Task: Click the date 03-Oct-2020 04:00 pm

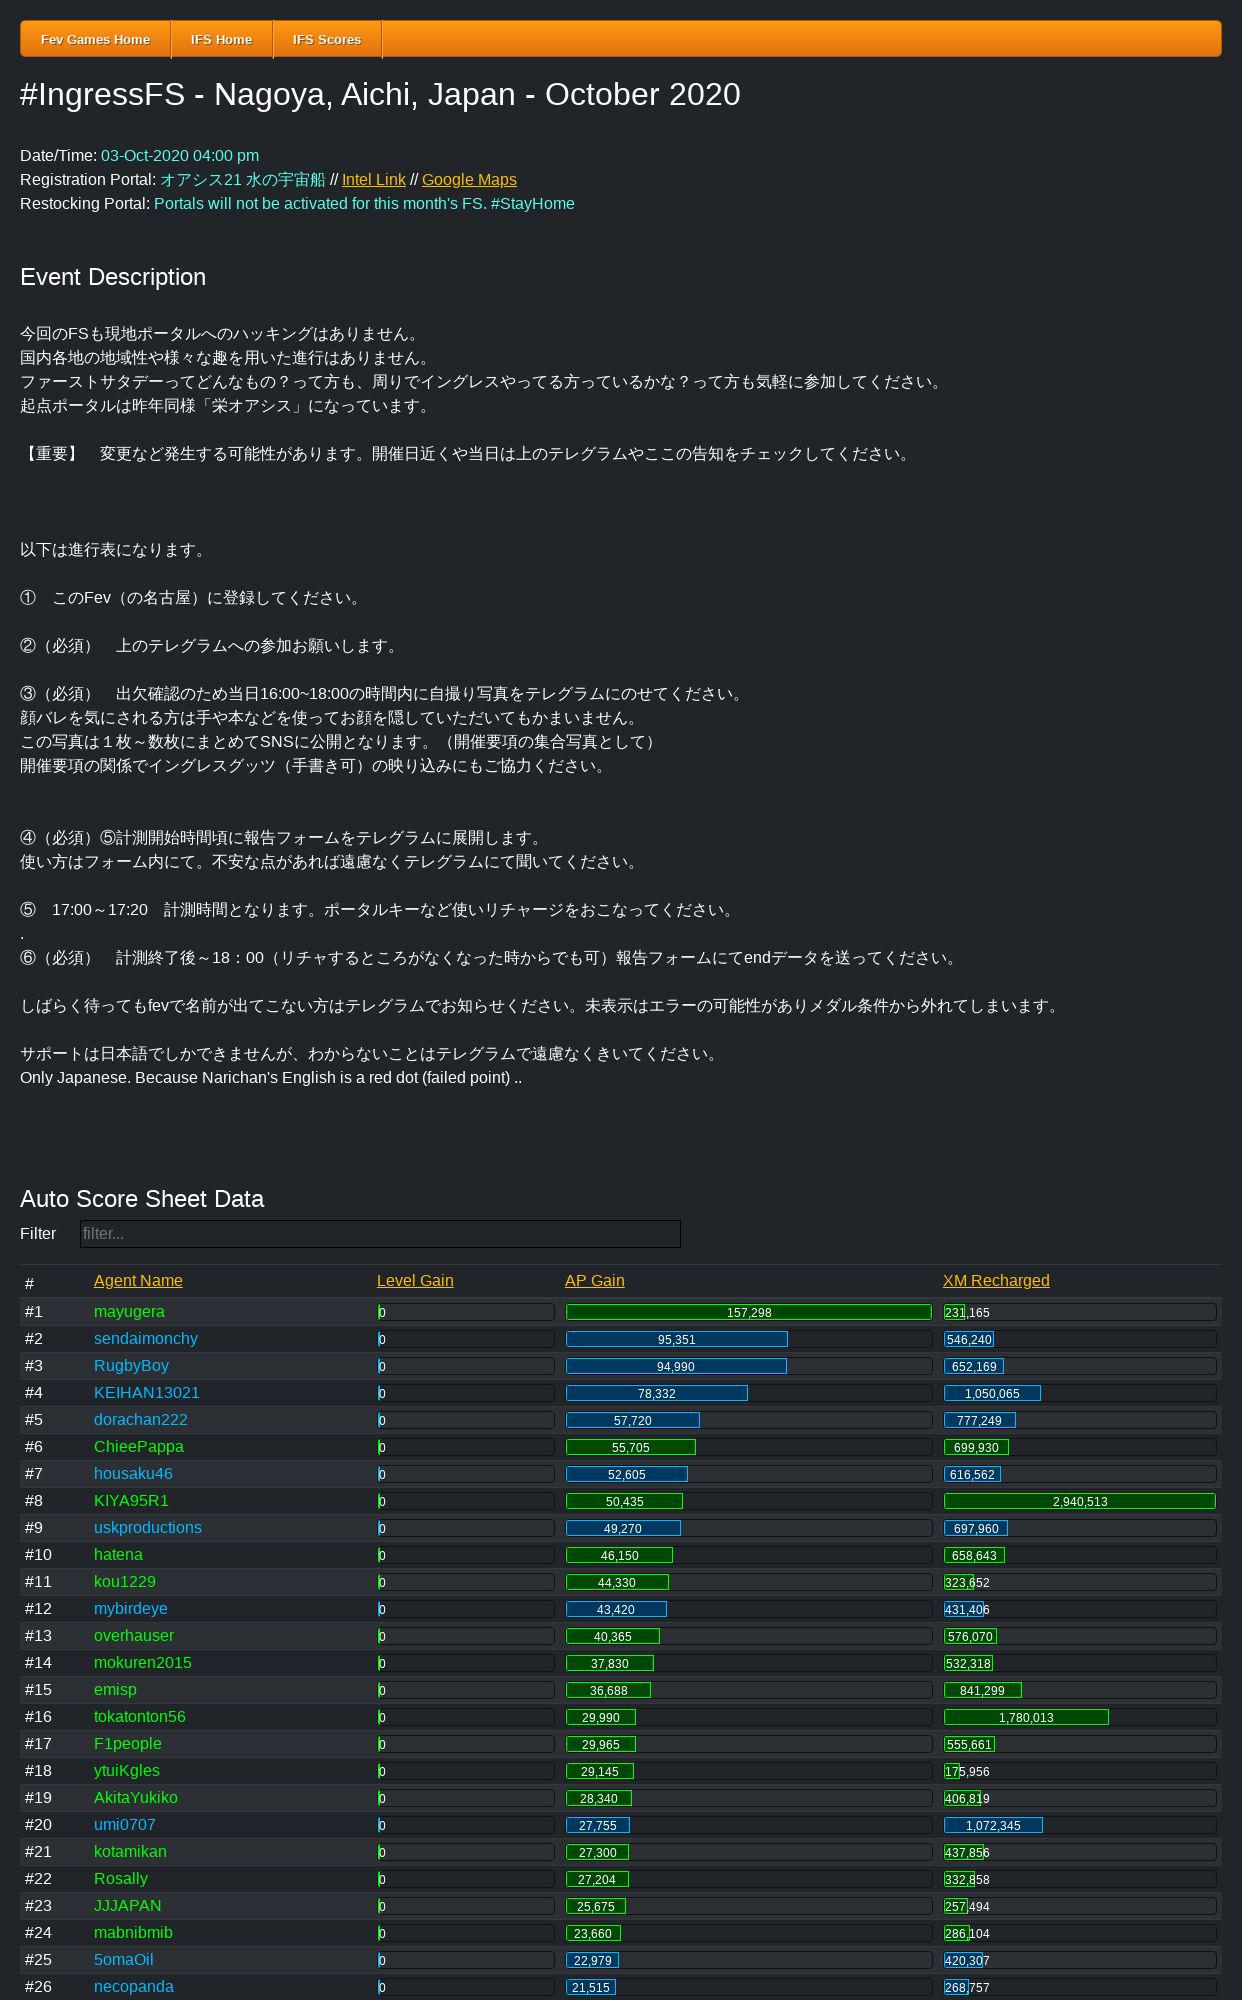Action: 180,156
